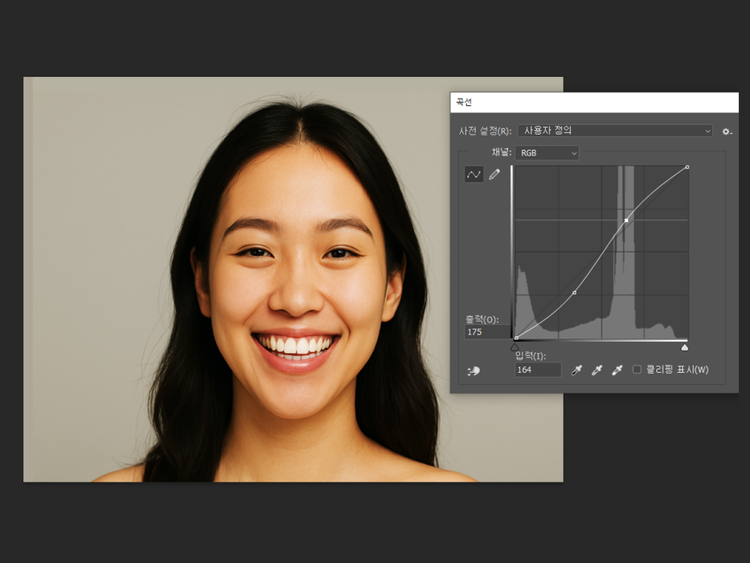The image size is (750, 563).
Task: Select the white input slider triangle
Action: tap(684, 347)
